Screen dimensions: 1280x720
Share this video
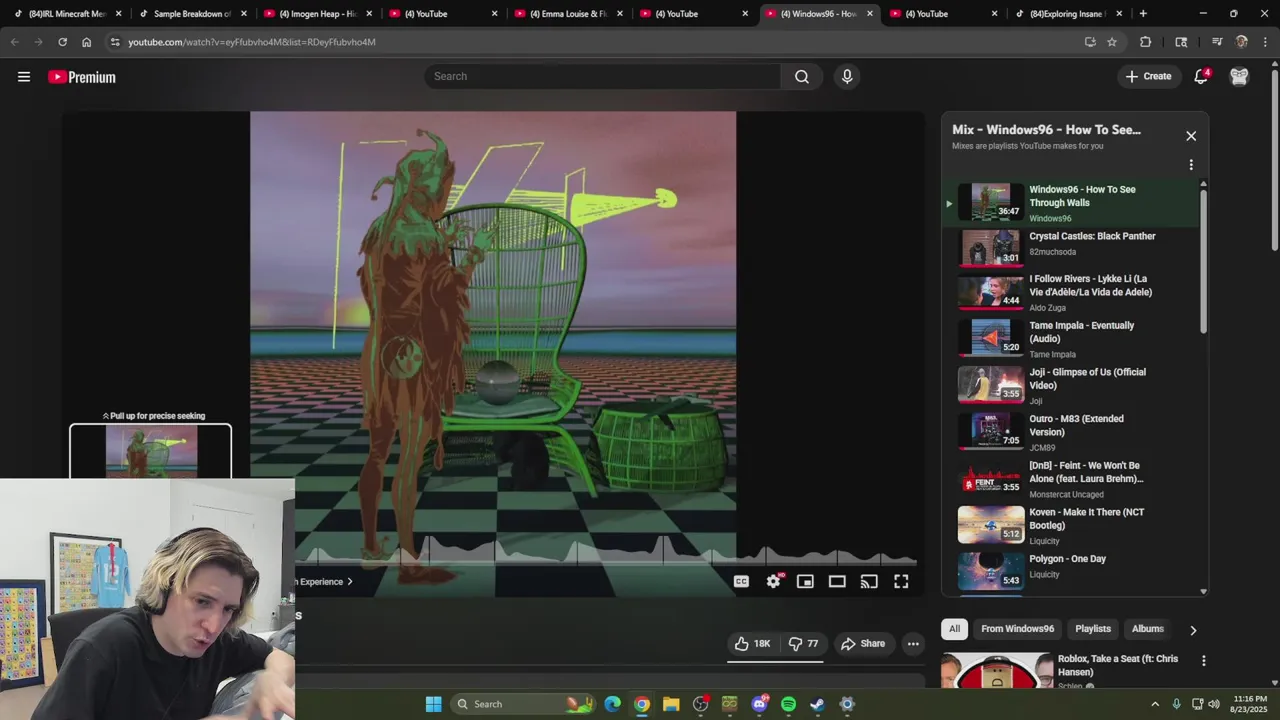click(x=863, y=644)
